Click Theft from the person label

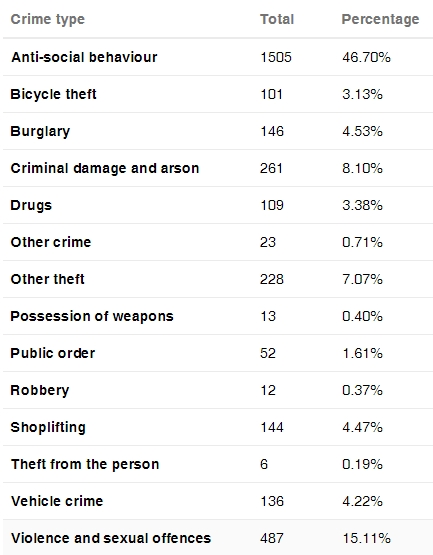pos(85,464)
